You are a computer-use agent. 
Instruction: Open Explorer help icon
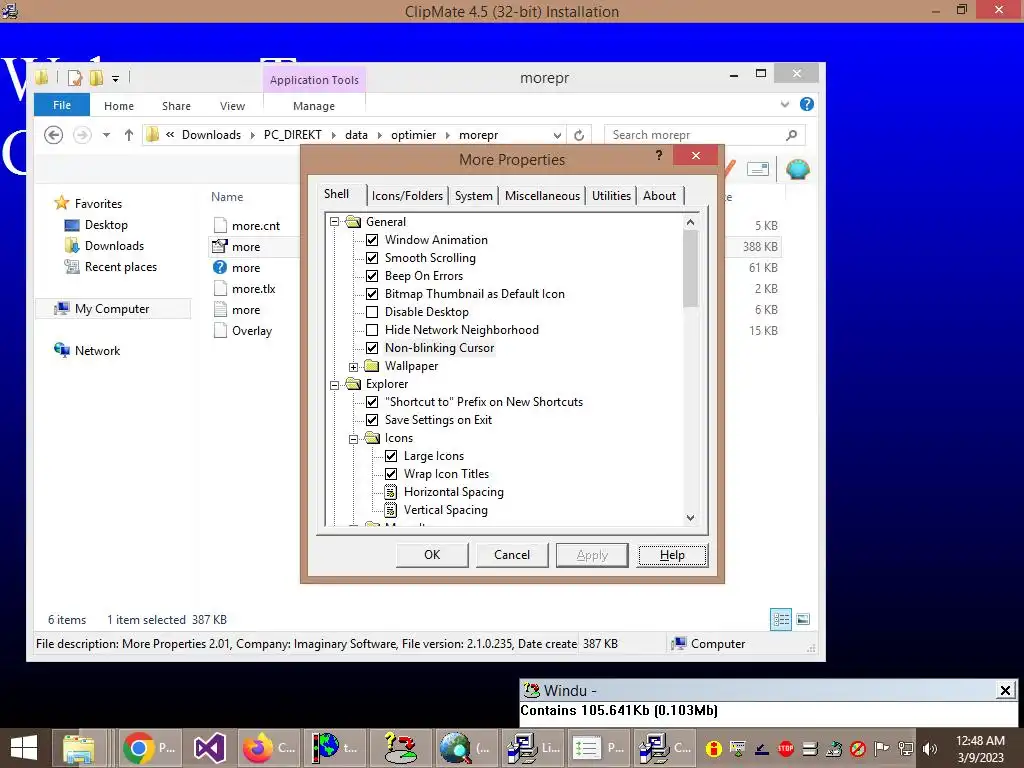(807, 104)
